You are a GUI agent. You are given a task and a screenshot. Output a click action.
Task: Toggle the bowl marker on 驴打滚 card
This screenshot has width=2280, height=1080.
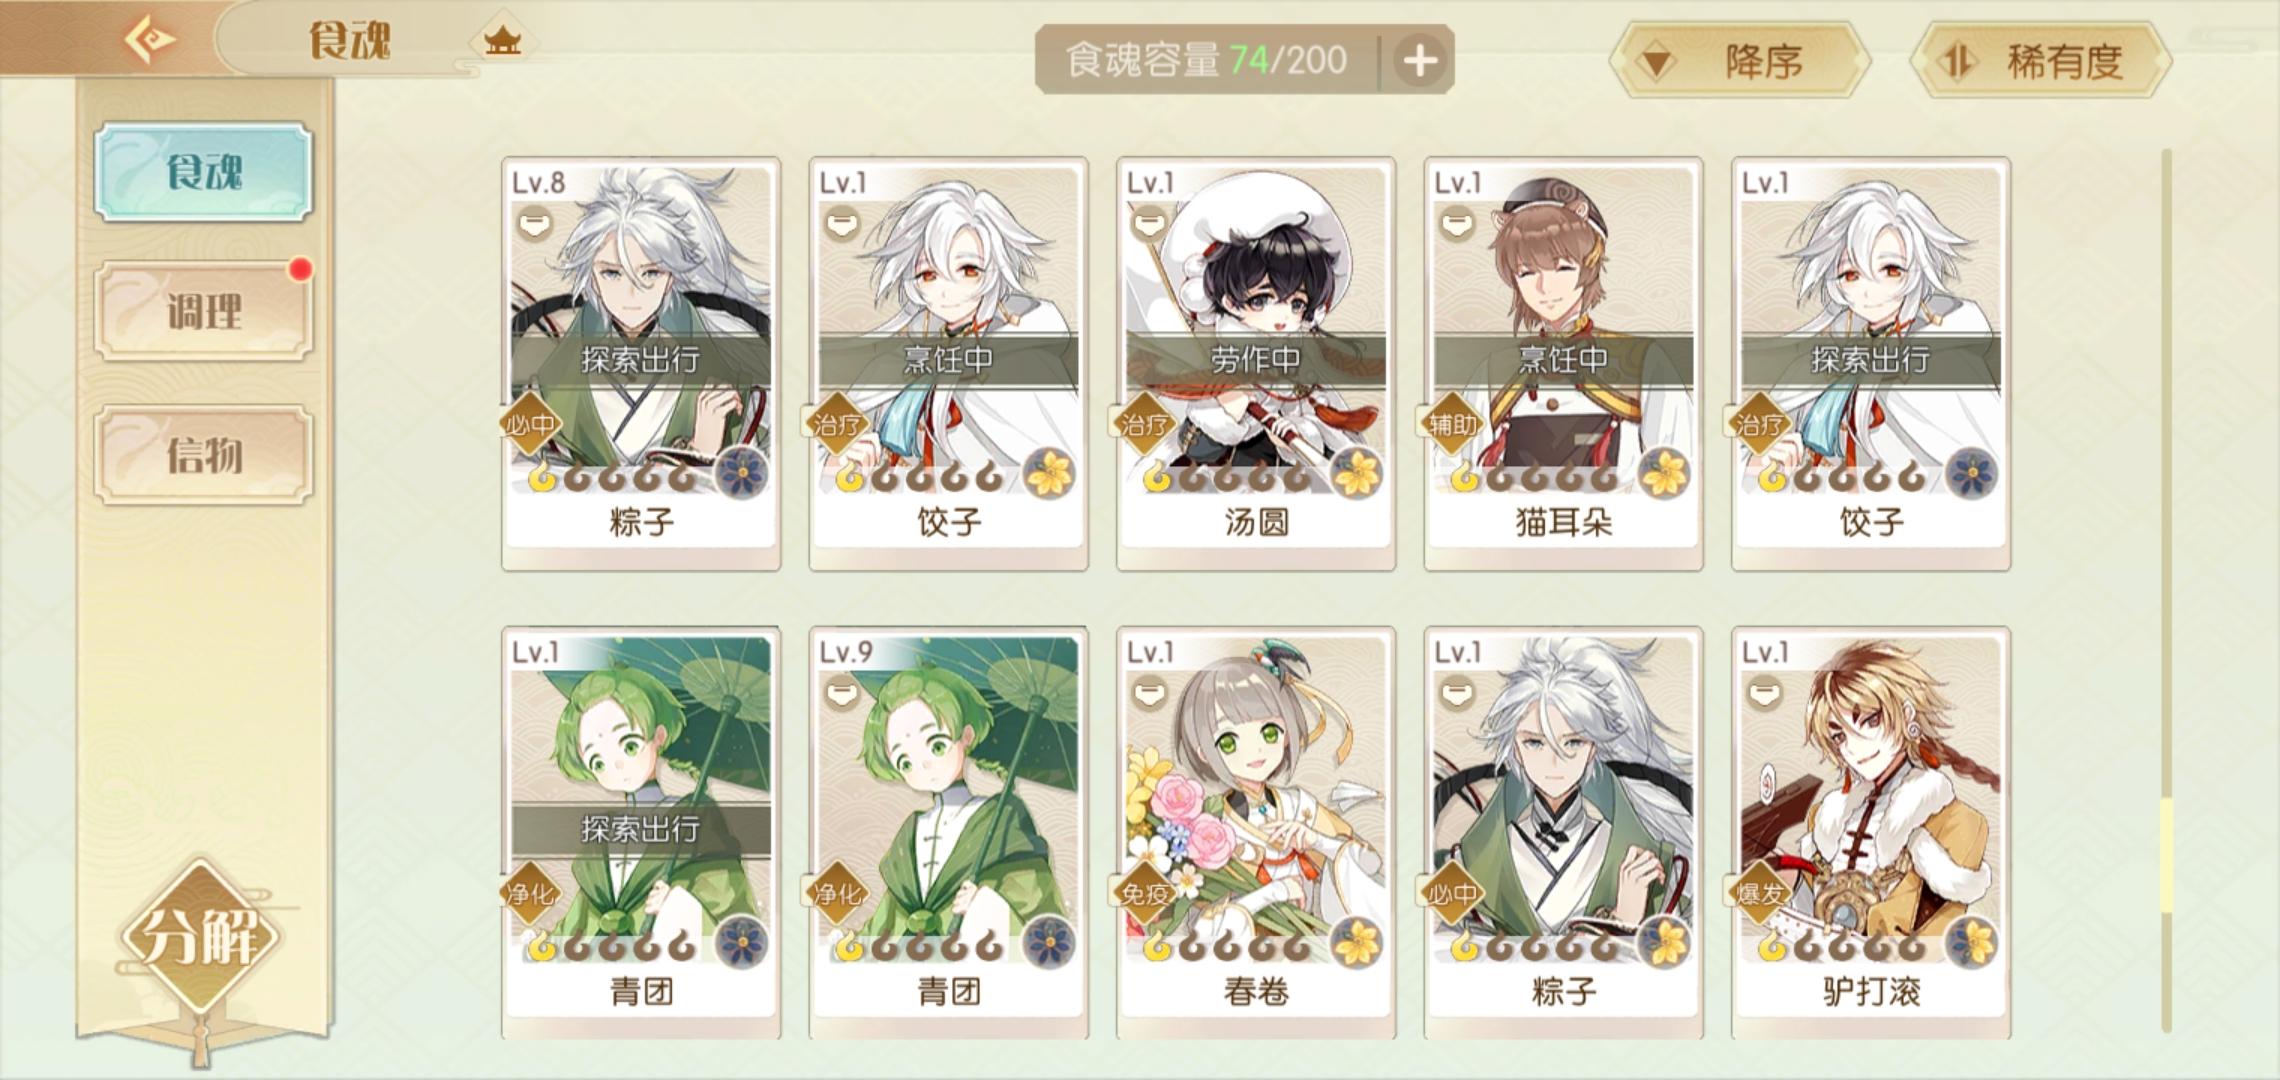click(1763, 691)
